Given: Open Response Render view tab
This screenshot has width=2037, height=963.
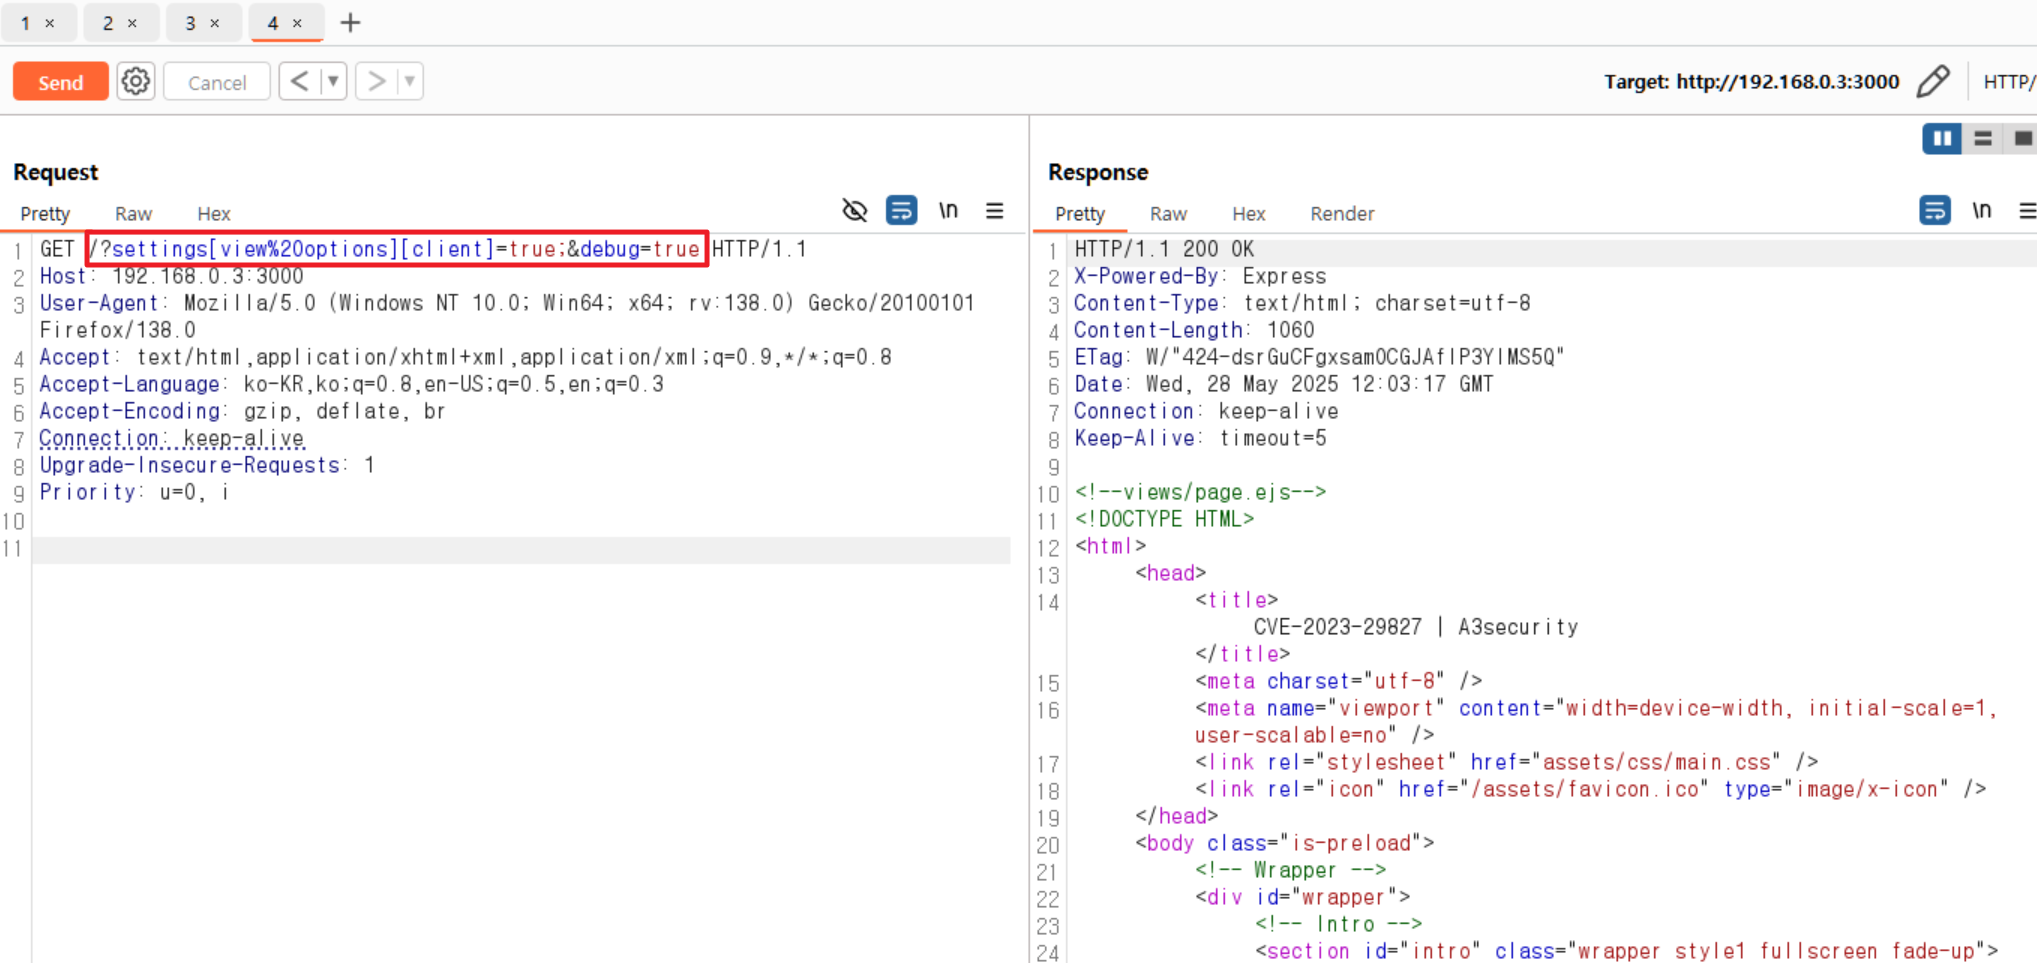Looking at the screenshot, I should click(x=1342, y=214).
